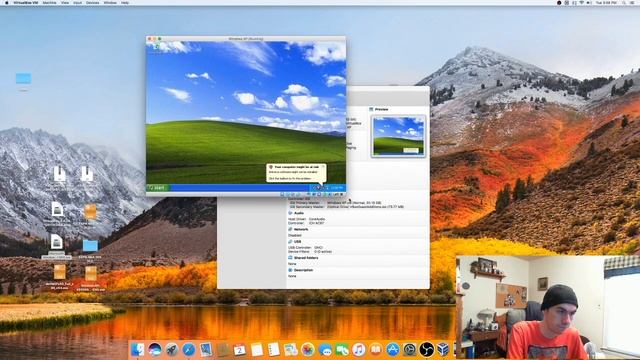The width and height of the screenshot is (640, 360).
Task: Click the security warning balloon in XP
Action: pos(296,173)
